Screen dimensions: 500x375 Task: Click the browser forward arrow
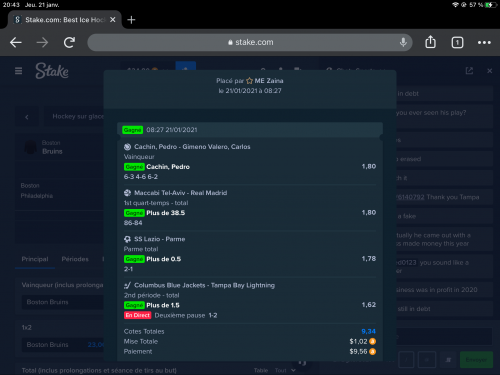click(x=42, y=42)
